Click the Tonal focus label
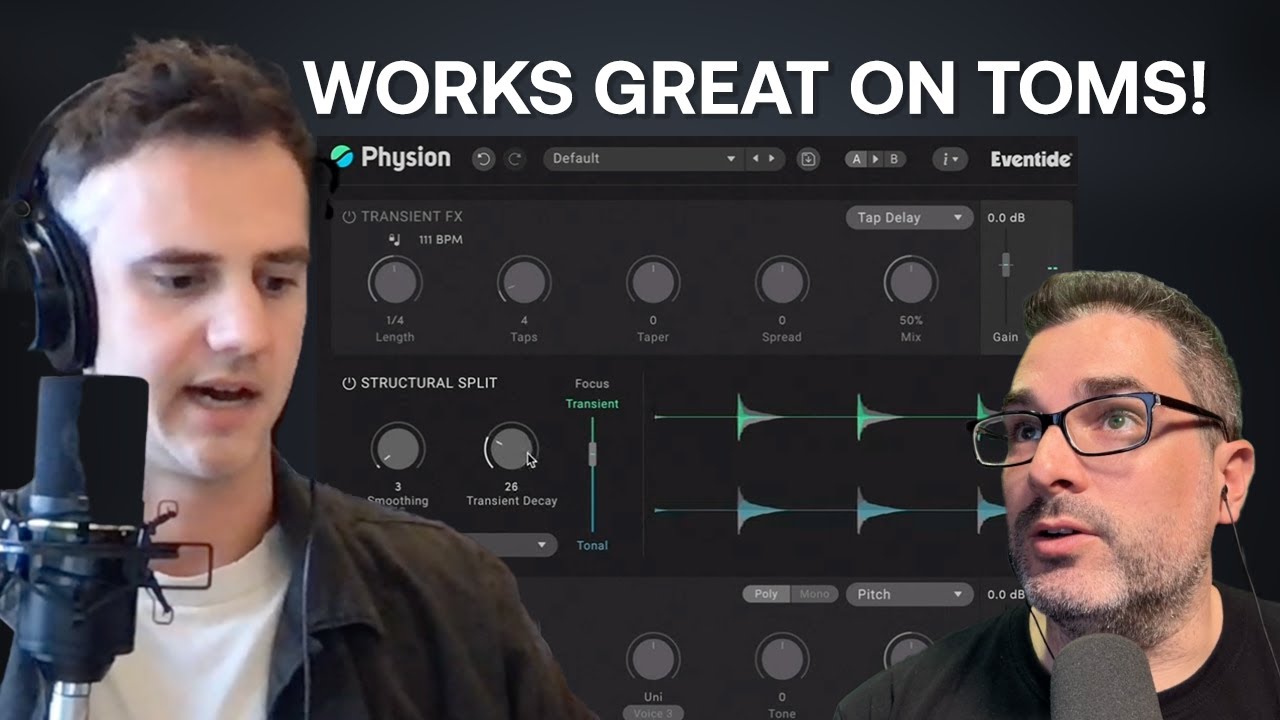 pyautogui.click(x=592, y=545)
